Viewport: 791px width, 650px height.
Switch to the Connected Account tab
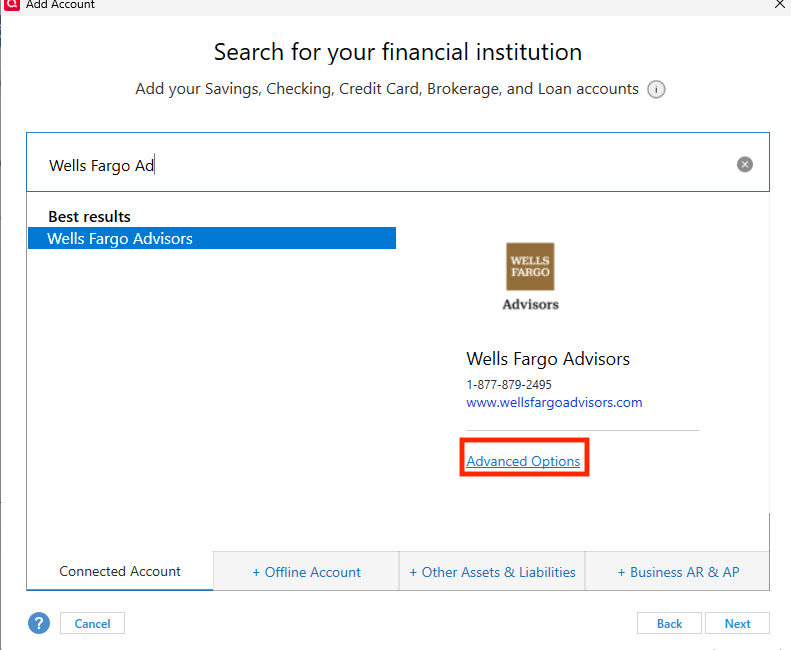120,571
